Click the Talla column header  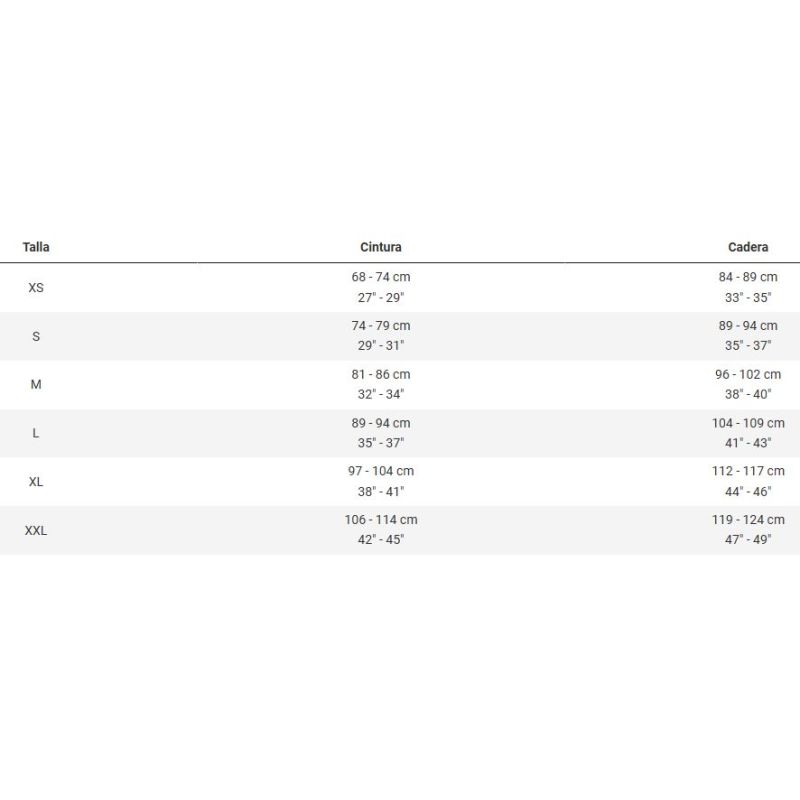click(36, 247)
